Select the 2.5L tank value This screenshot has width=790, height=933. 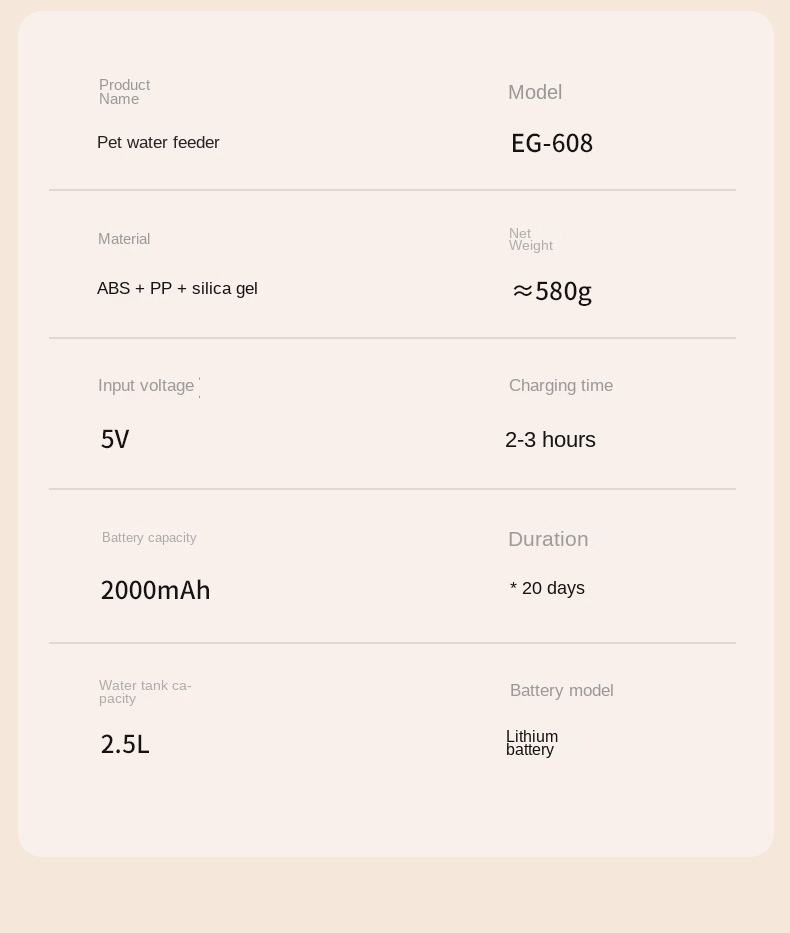pos(125,745)
